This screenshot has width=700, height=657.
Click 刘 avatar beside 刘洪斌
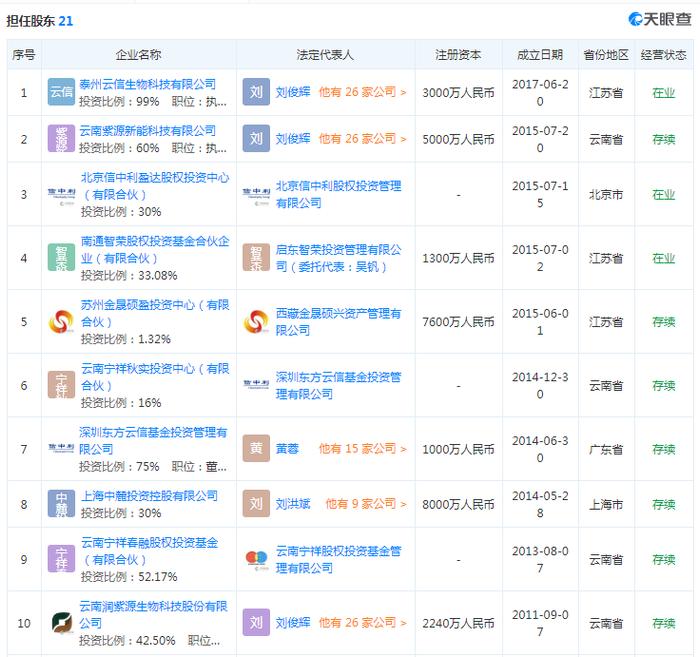click(x=256, y=503)
